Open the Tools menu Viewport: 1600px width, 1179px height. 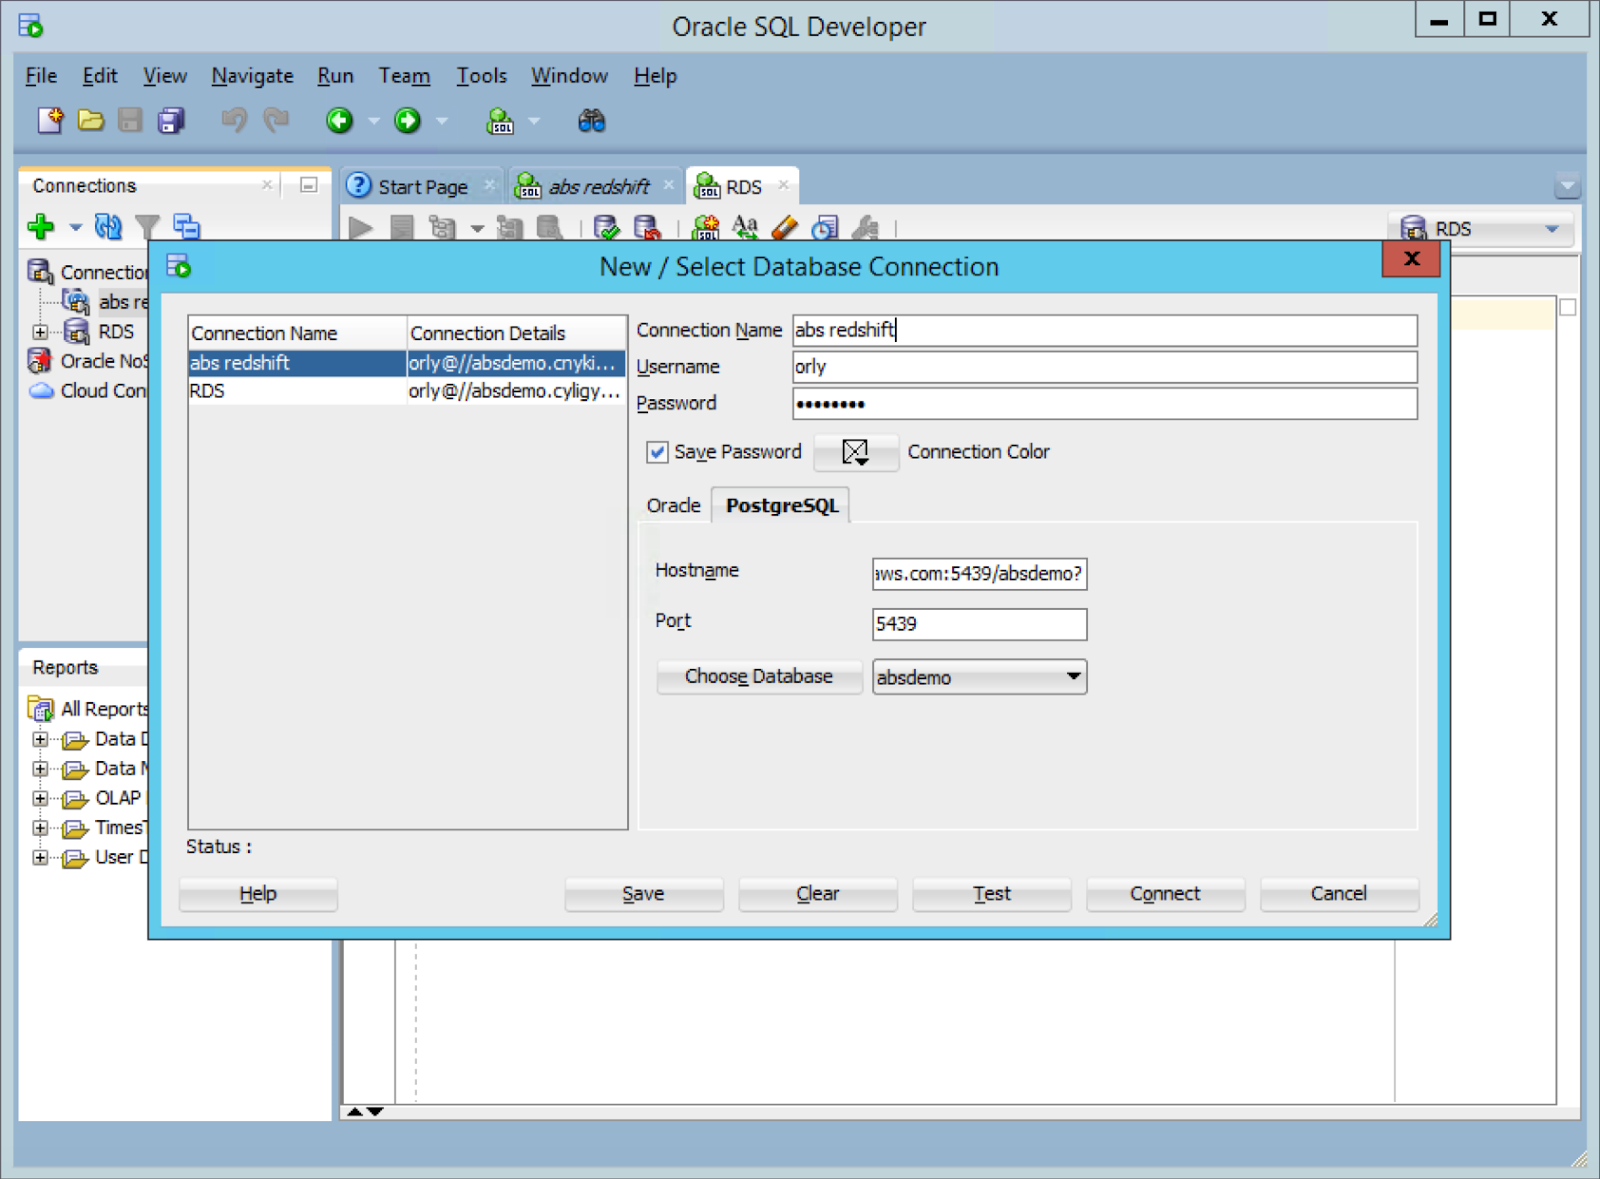pos(481,76)
